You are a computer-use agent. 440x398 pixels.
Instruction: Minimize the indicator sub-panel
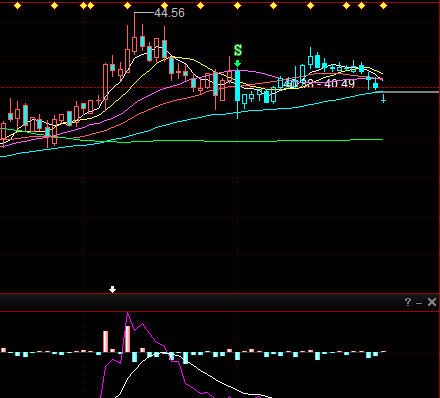419,303
